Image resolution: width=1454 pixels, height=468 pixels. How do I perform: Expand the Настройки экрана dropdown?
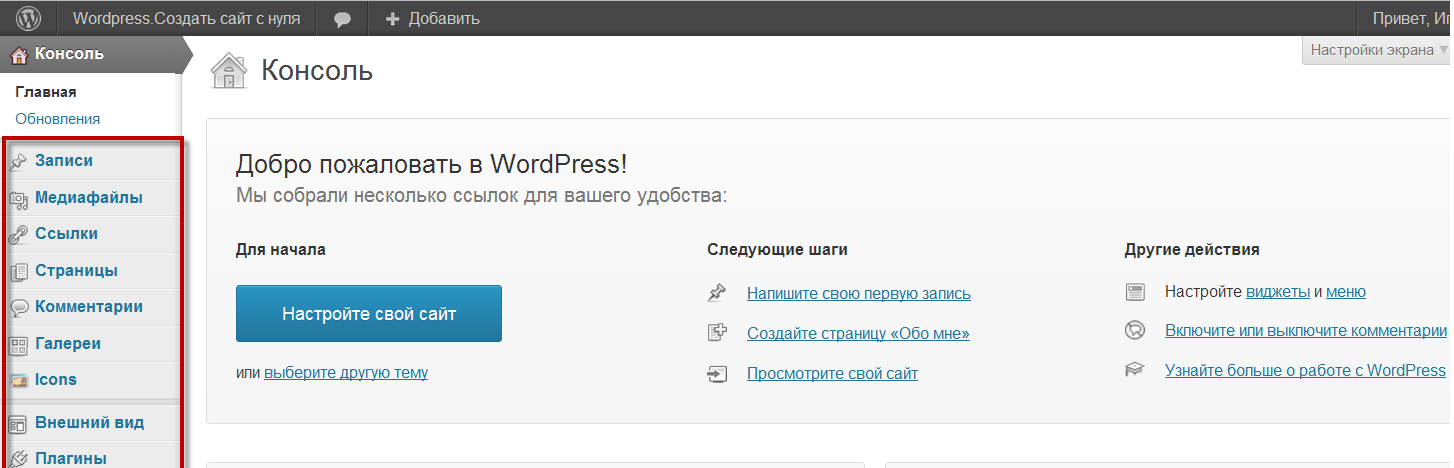click(x=1376, y=50)
